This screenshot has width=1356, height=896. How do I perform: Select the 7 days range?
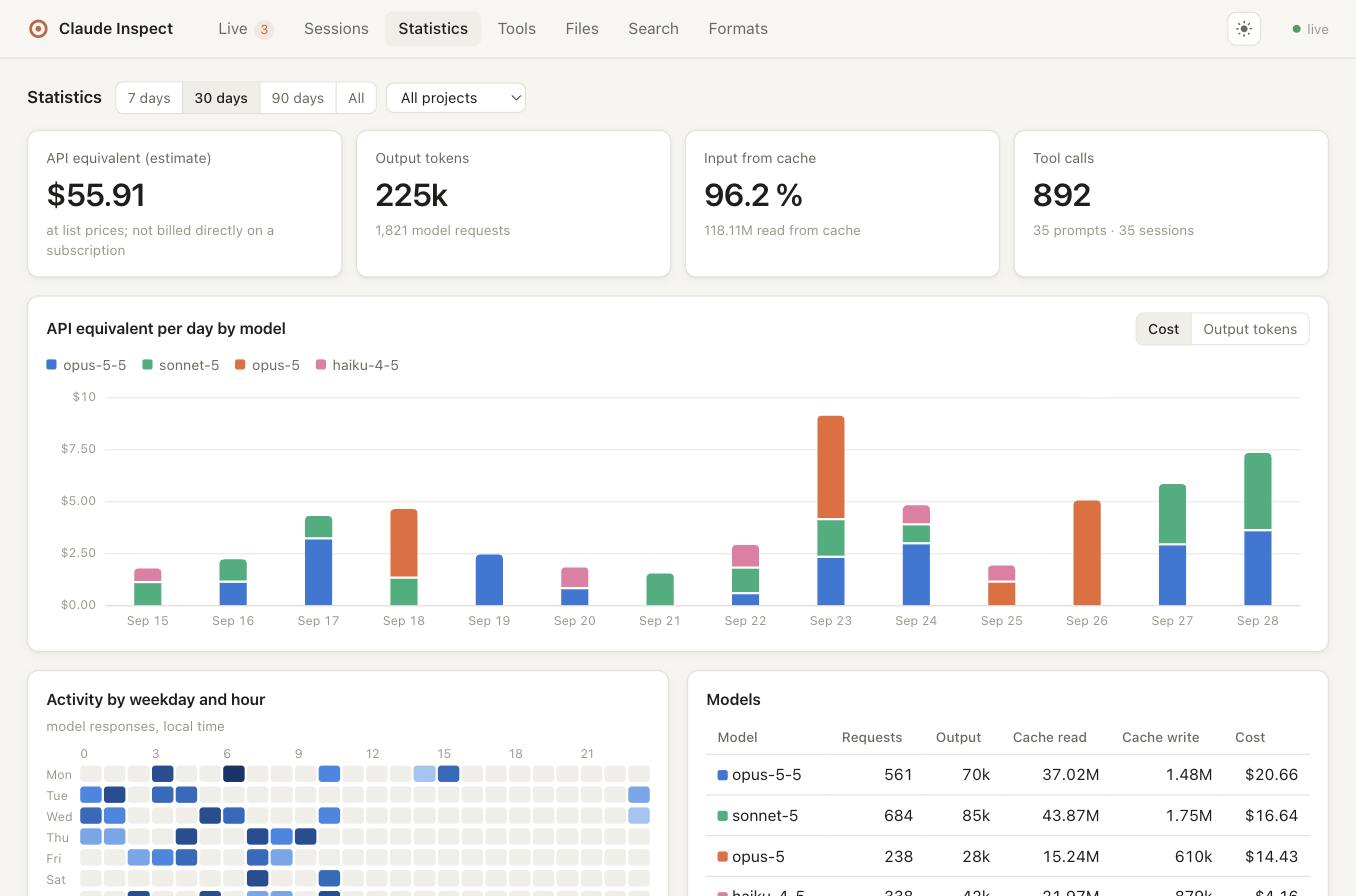coord(149,98)
